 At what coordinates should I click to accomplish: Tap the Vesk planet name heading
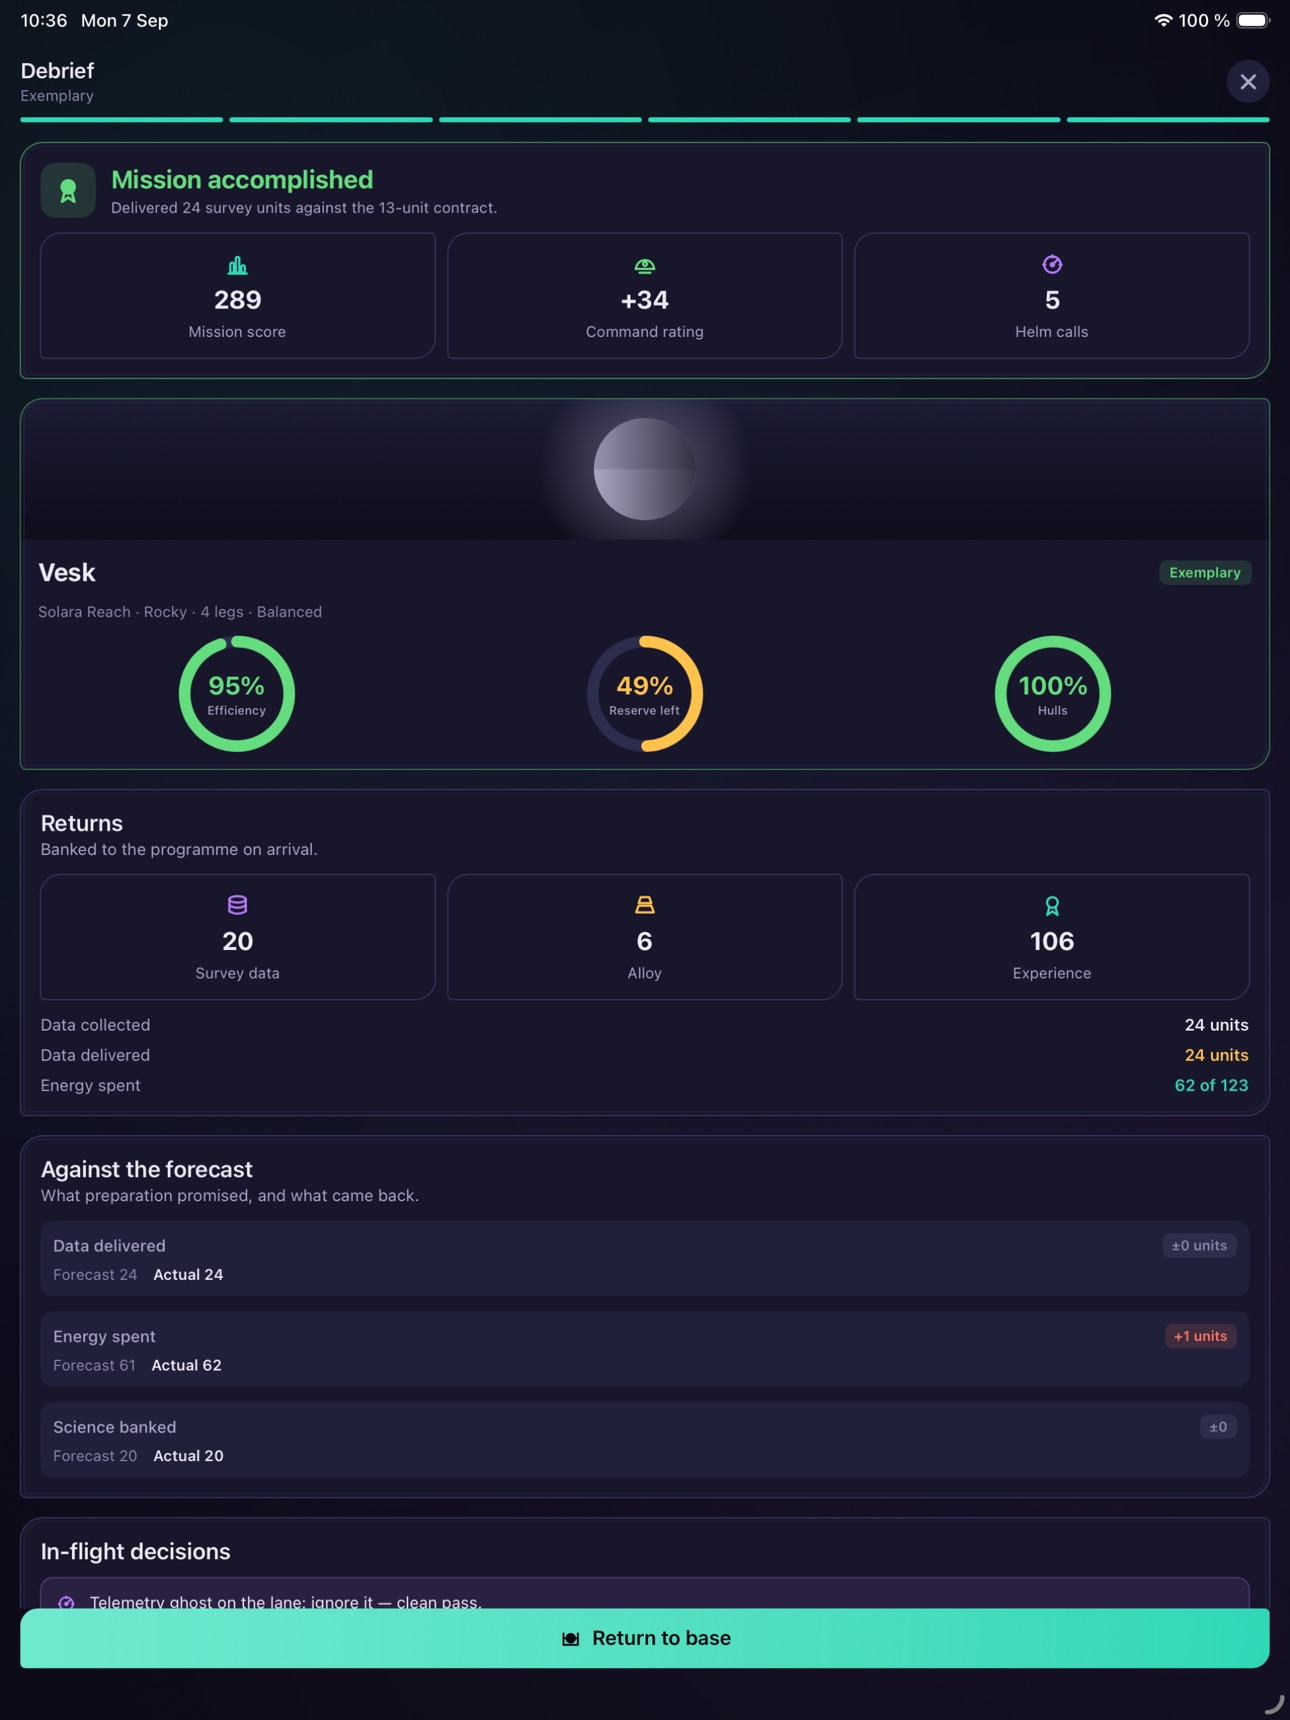click(67, 573)
